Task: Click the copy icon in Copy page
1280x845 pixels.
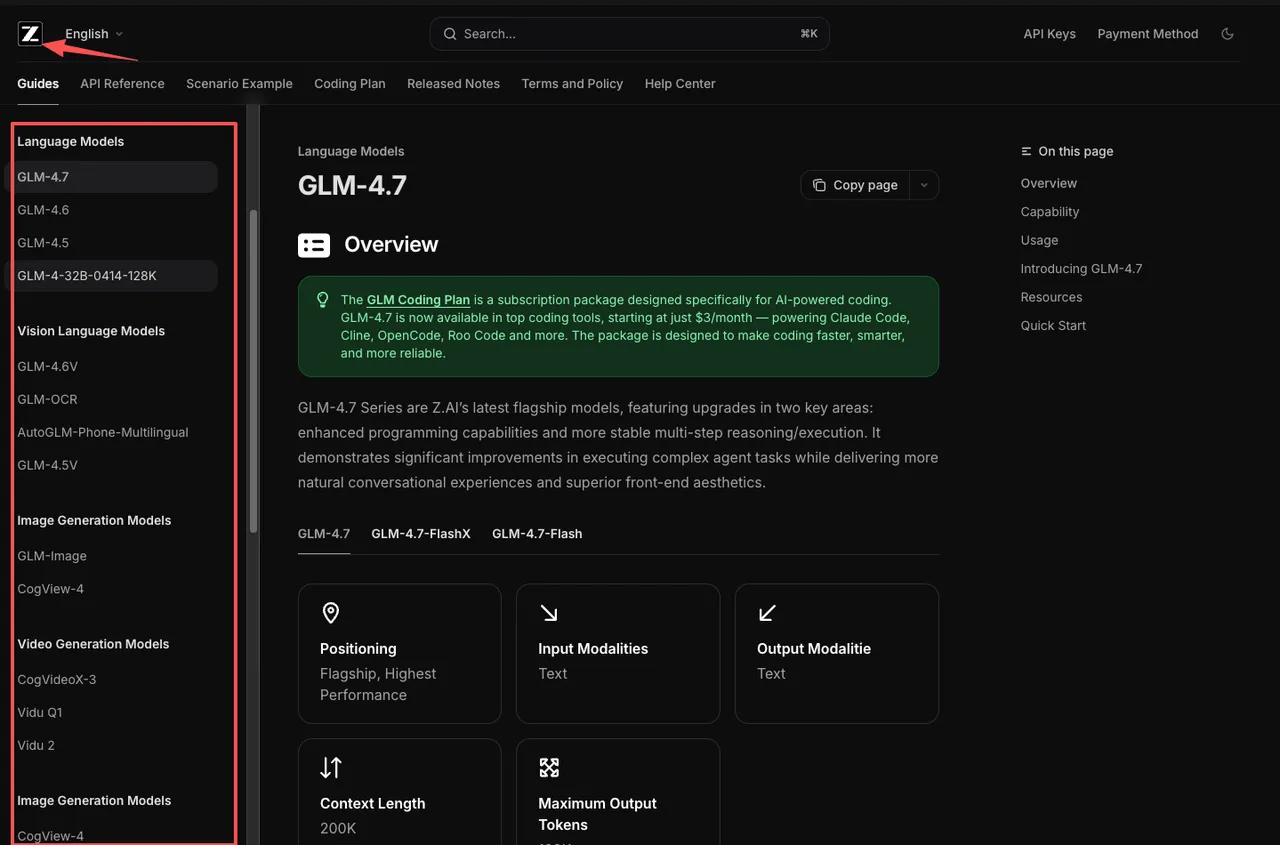Action: pos(819,185)
